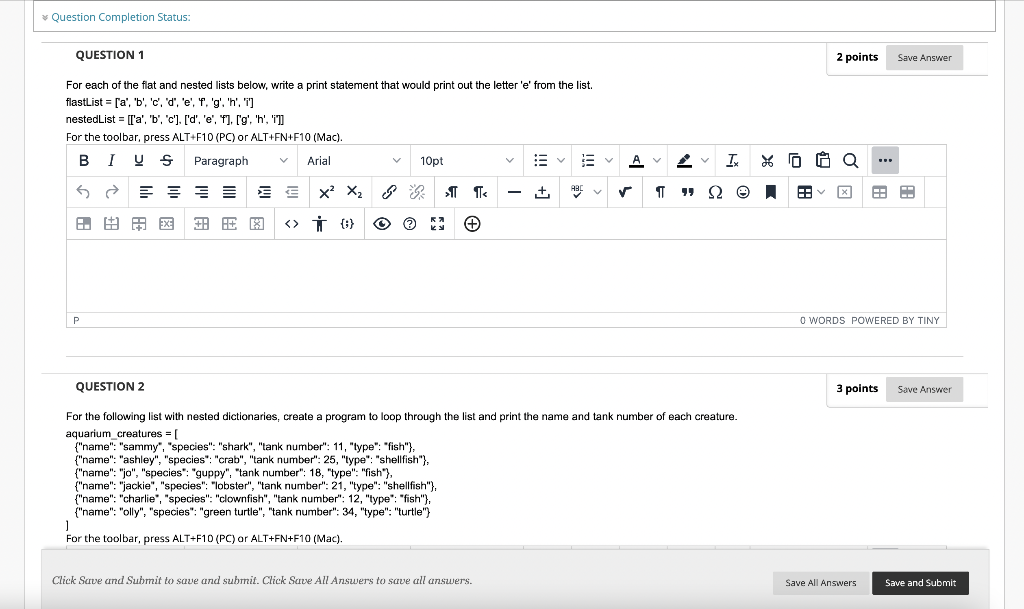Set left-to-right text direction
Screen dimensions: 1024x609
(x=451, y=192)
